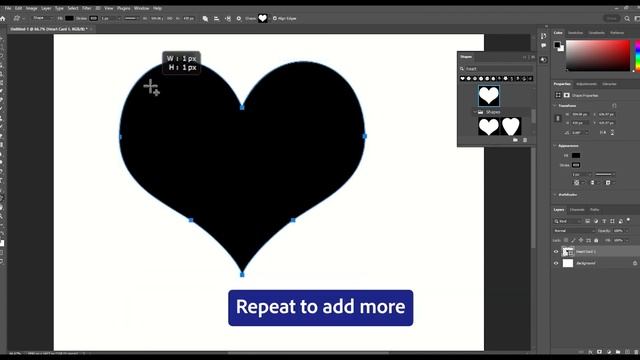Viewport: 640px width, 360px height.
Task: Collapse the Appearance section in Properties
Action: click(x=555, y=146)
